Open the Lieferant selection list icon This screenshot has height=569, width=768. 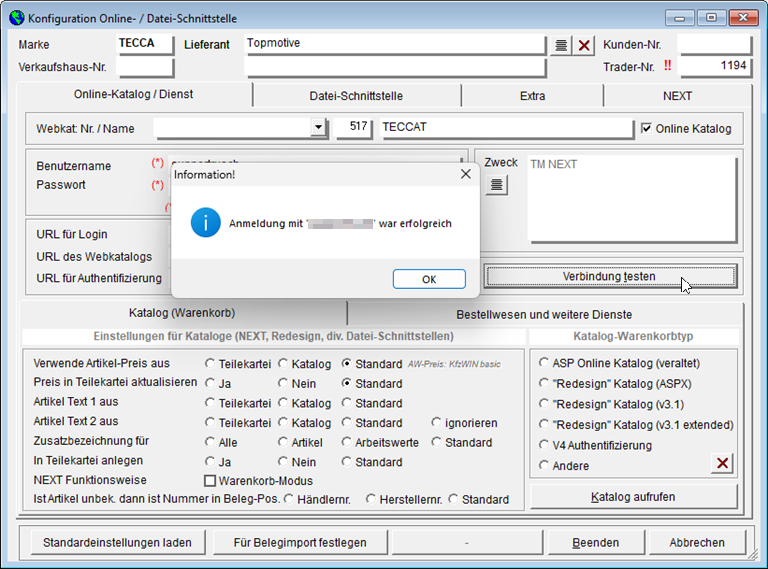click(561, 46)
